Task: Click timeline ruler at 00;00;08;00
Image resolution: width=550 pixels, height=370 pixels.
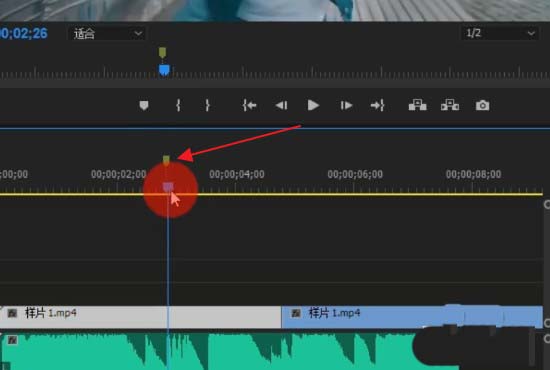Action: point(473,174)
